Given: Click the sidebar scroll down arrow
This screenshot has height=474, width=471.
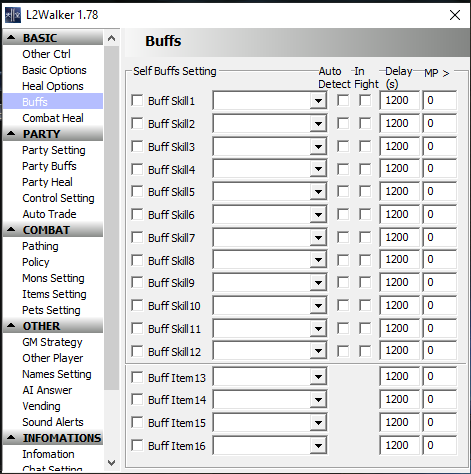Looking at the screenshot, I should 112,463.
